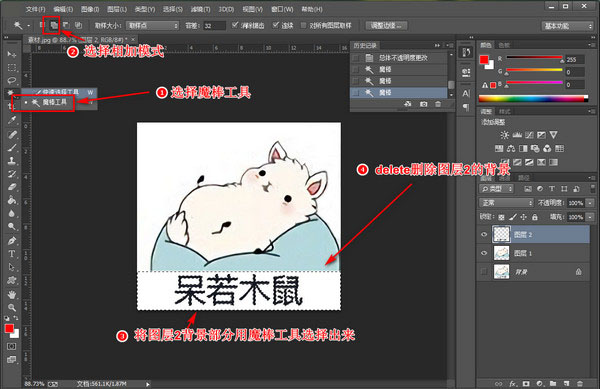The image size is (600, 389).
Task: Select 快速选择工具 in the tool flyout
Action: (x=59, y=92)
